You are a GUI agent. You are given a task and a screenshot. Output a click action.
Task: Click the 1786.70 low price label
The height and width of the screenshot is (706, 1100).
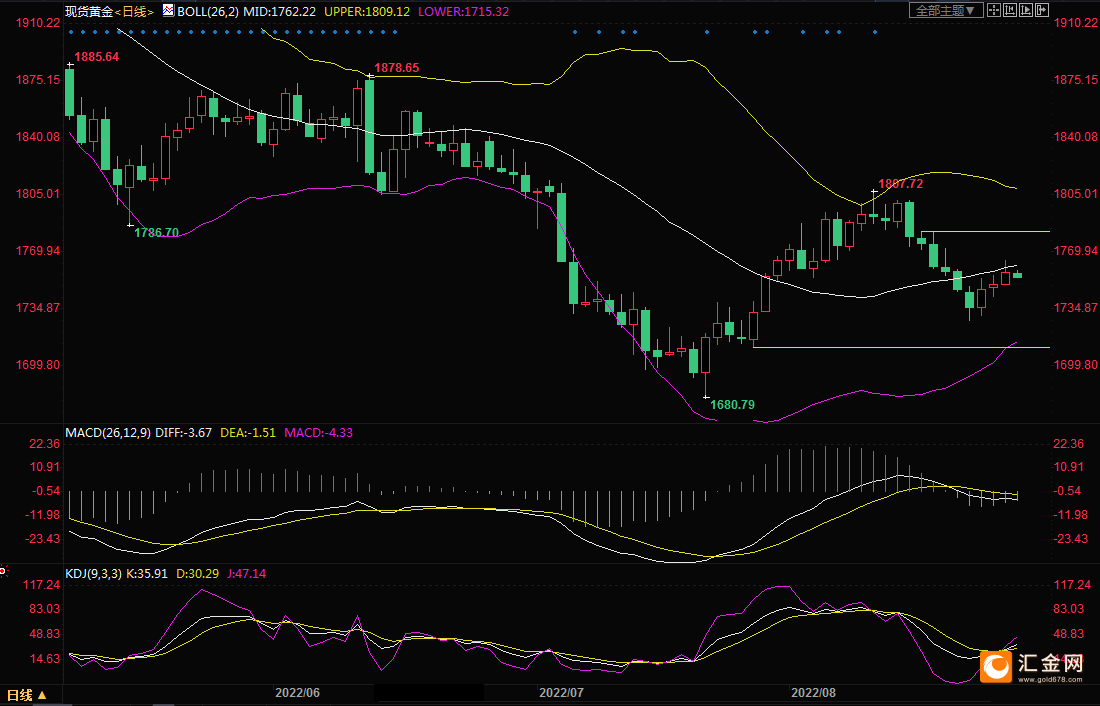157,233
